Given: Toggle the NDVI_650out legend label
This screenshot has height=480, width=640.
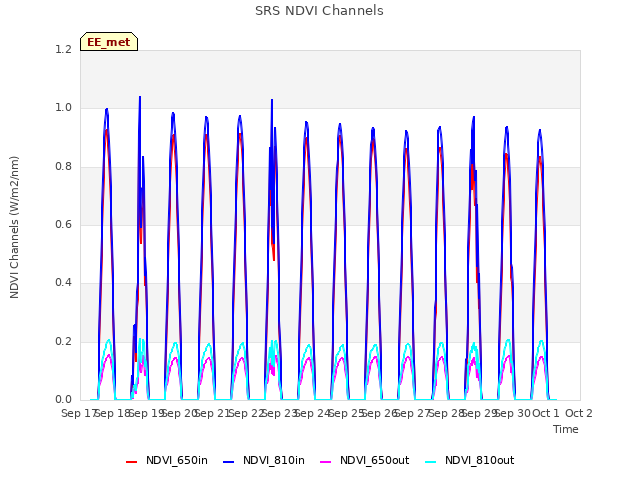Looking at the screenshot, I should pyautogui.click(x=374, y=461).
